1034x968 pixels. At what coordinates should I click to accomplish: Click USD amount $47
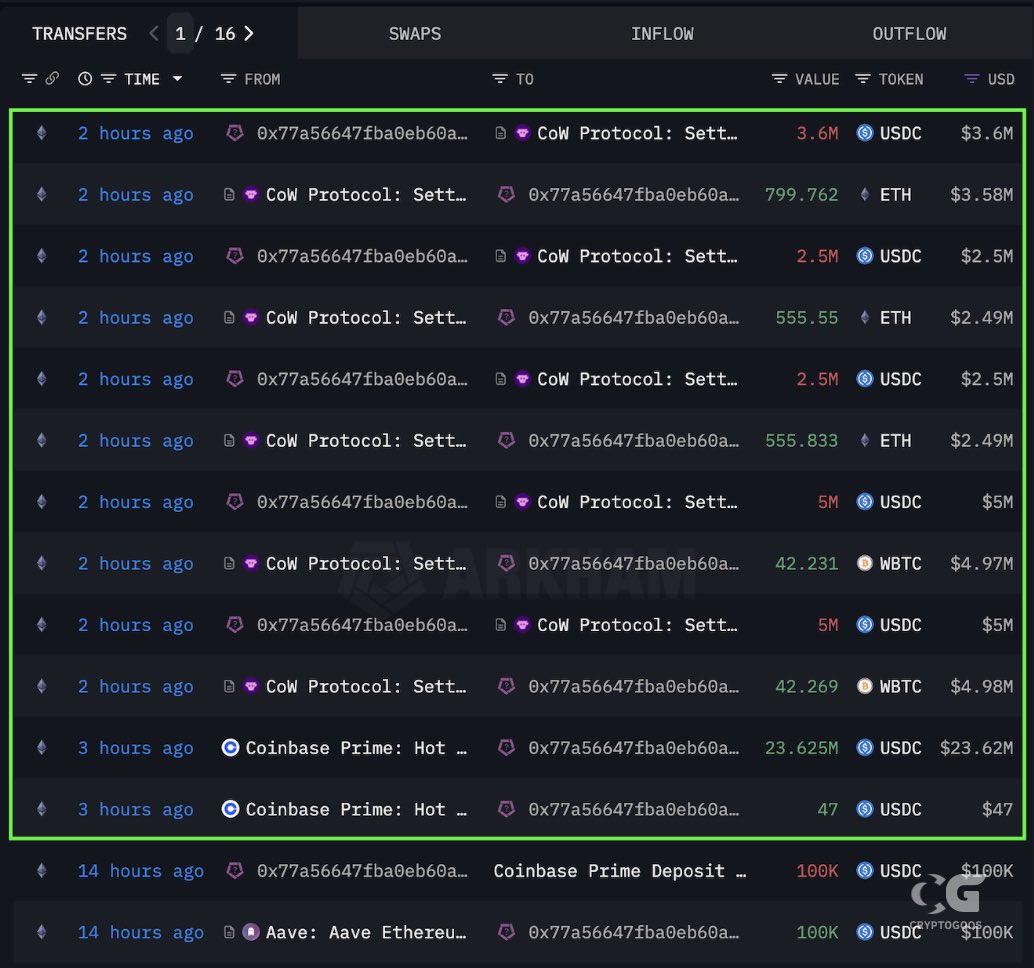point(997,810)
